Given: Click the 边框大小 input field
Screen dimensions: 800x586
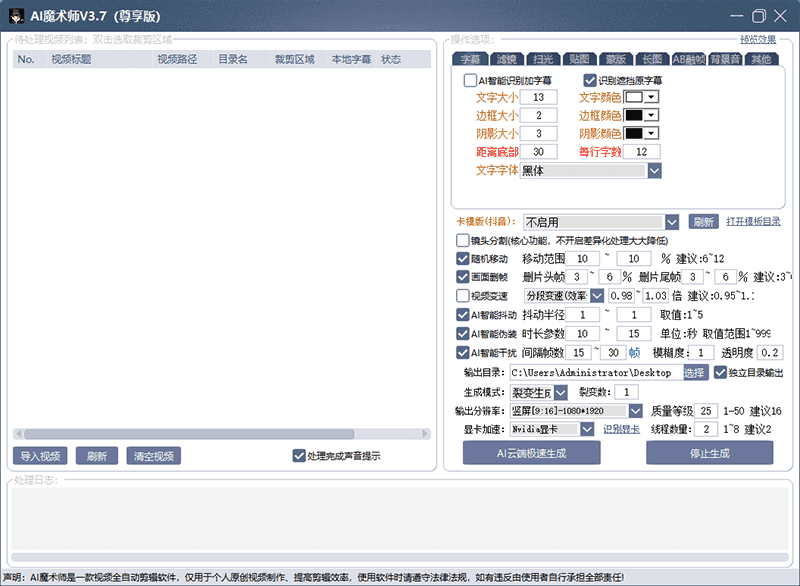Looking at the screenshot, I should (538, 115).
